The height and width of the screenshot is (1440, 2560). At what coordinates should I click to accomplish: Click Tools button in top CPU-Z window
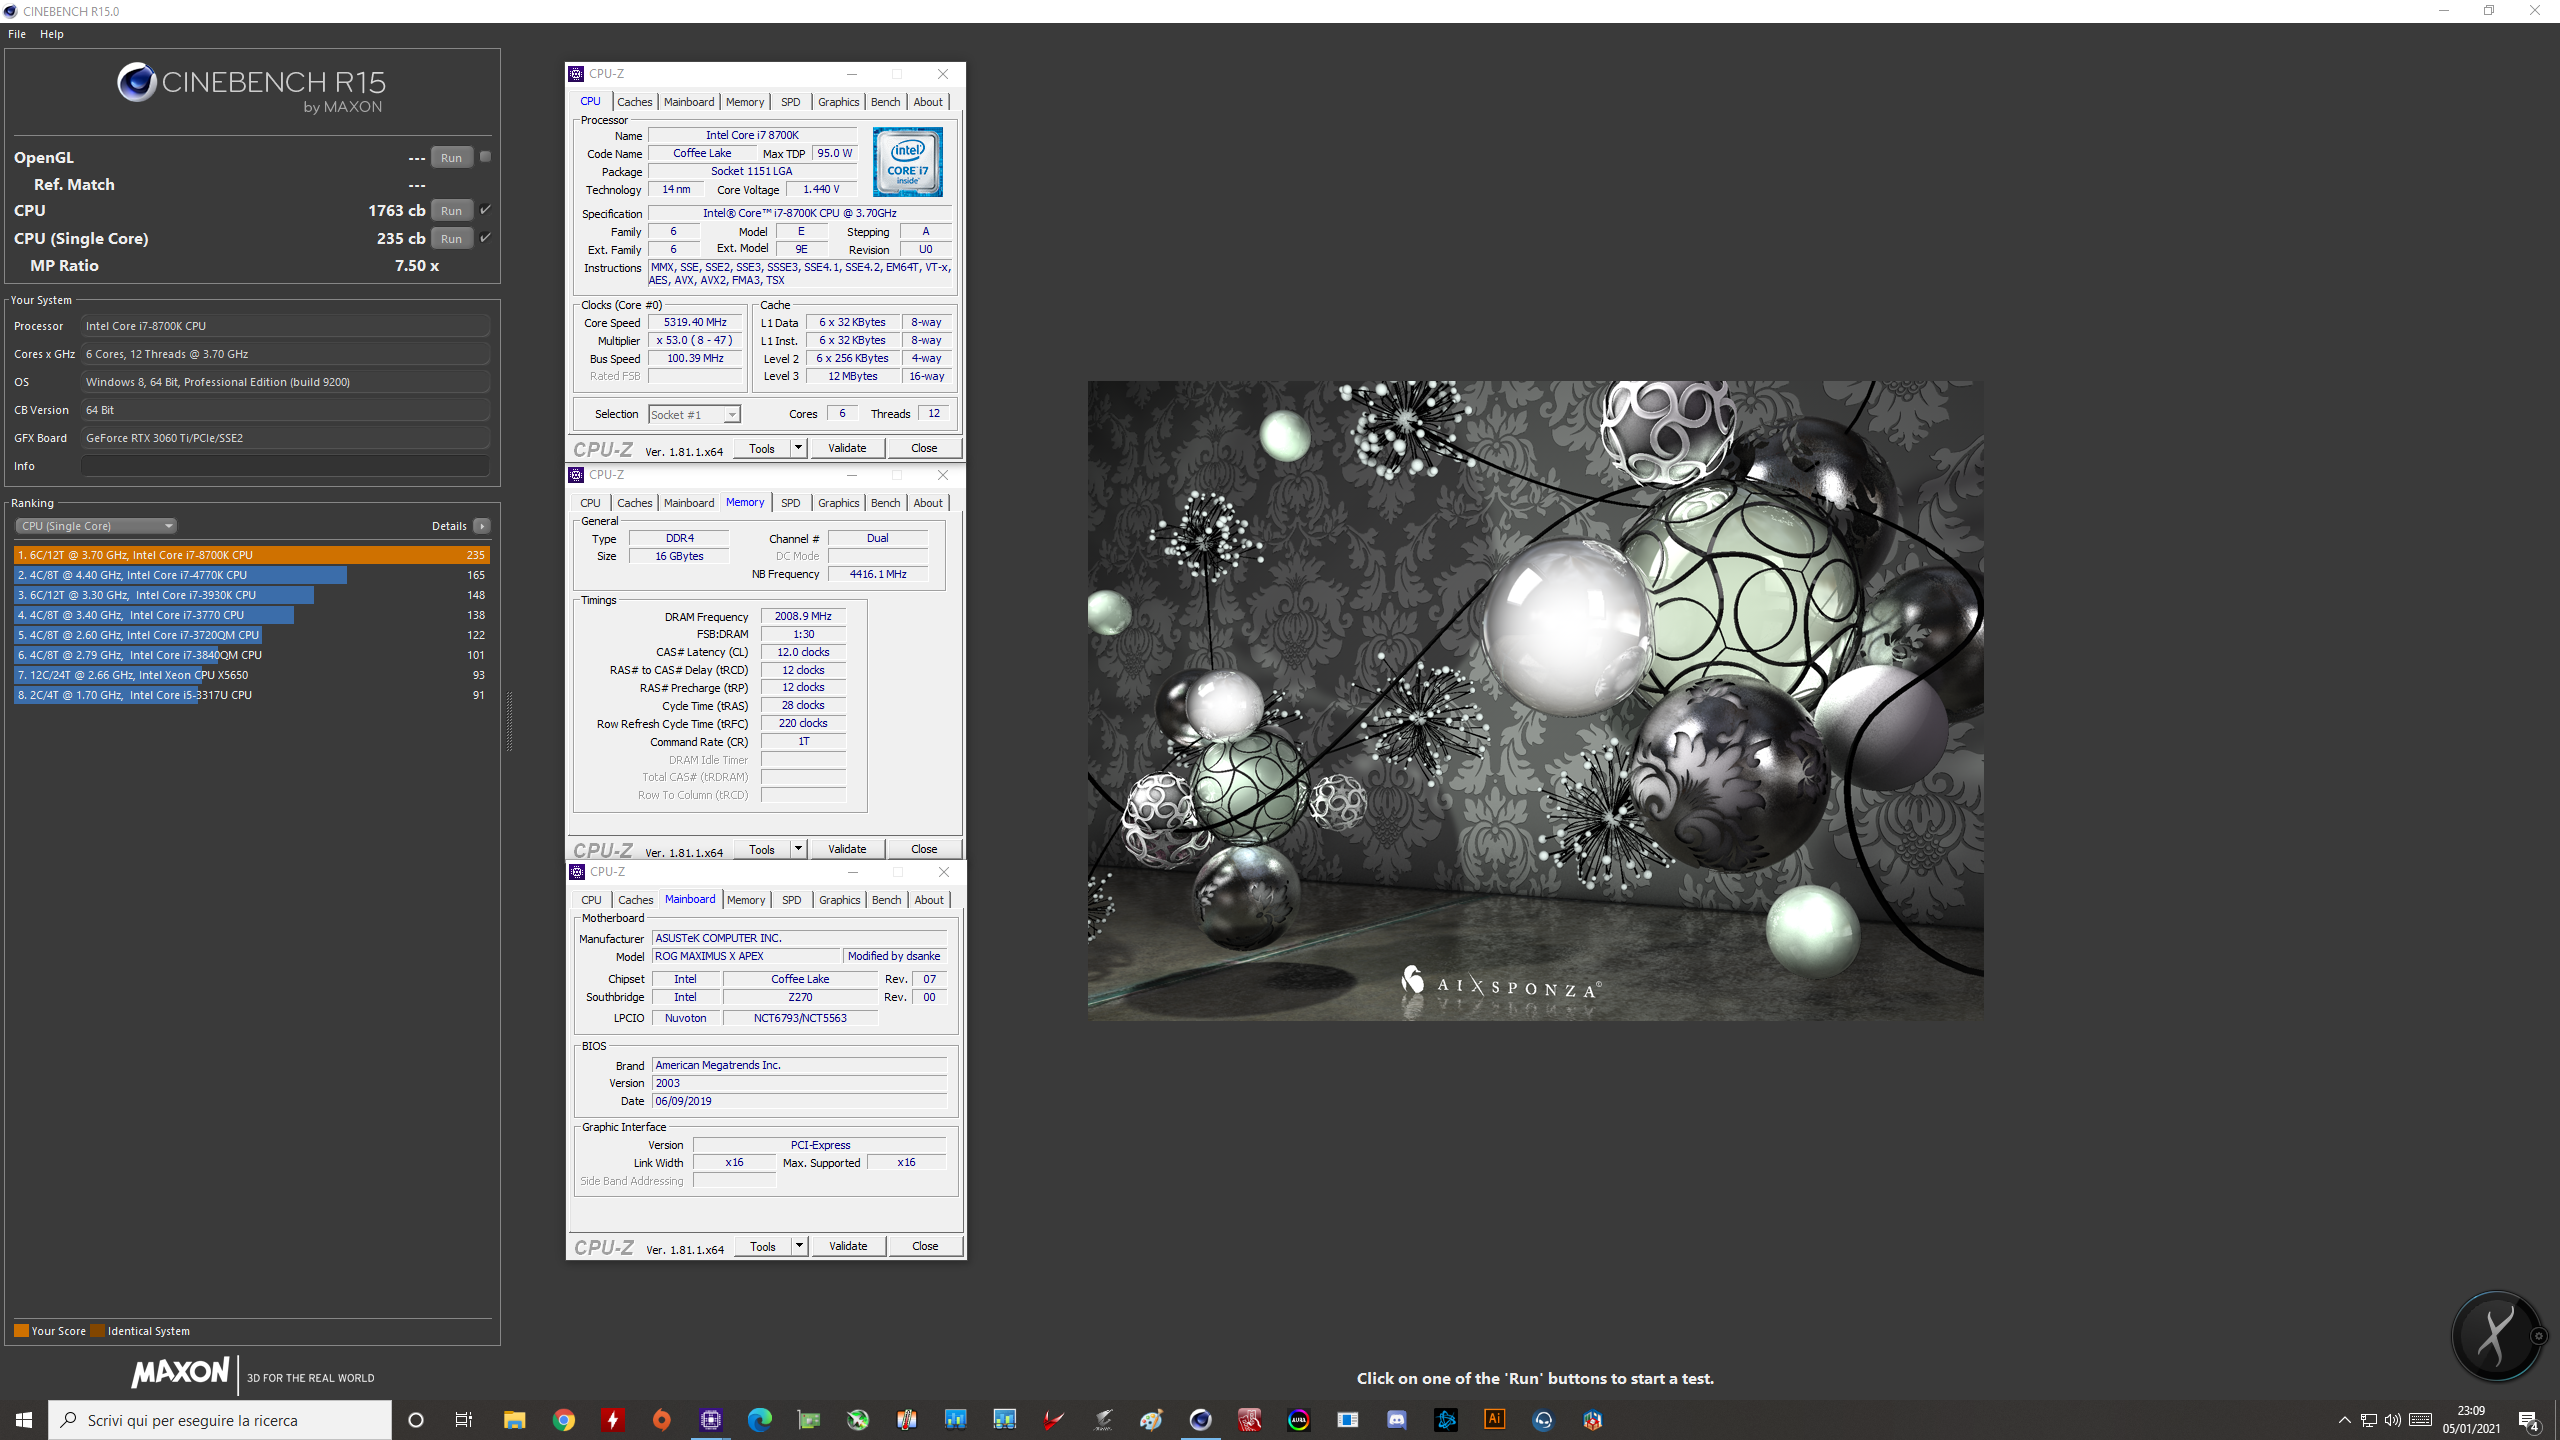(762, 448)
